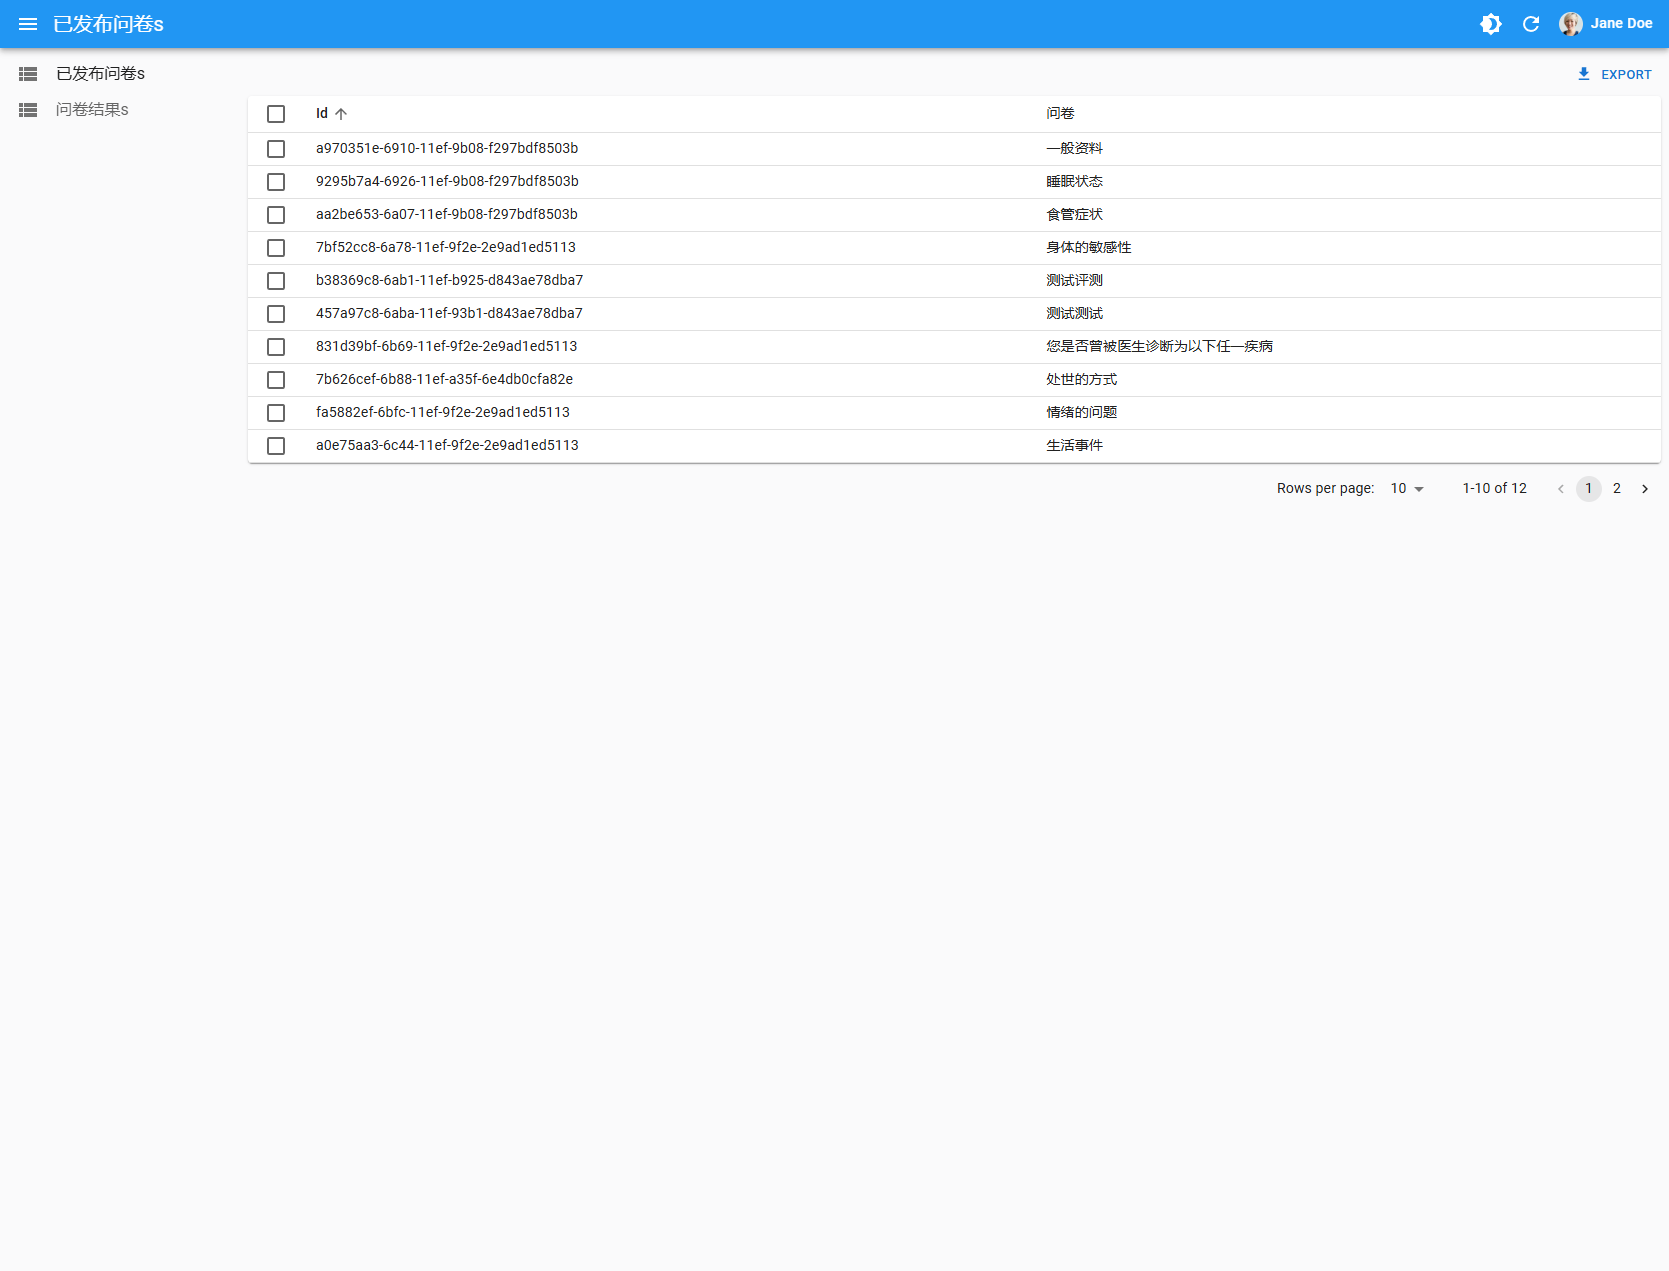Click the Export download icon
Image resolution: width=1669 pixels, height=1271 pixels.
[x=1584, y=74]
